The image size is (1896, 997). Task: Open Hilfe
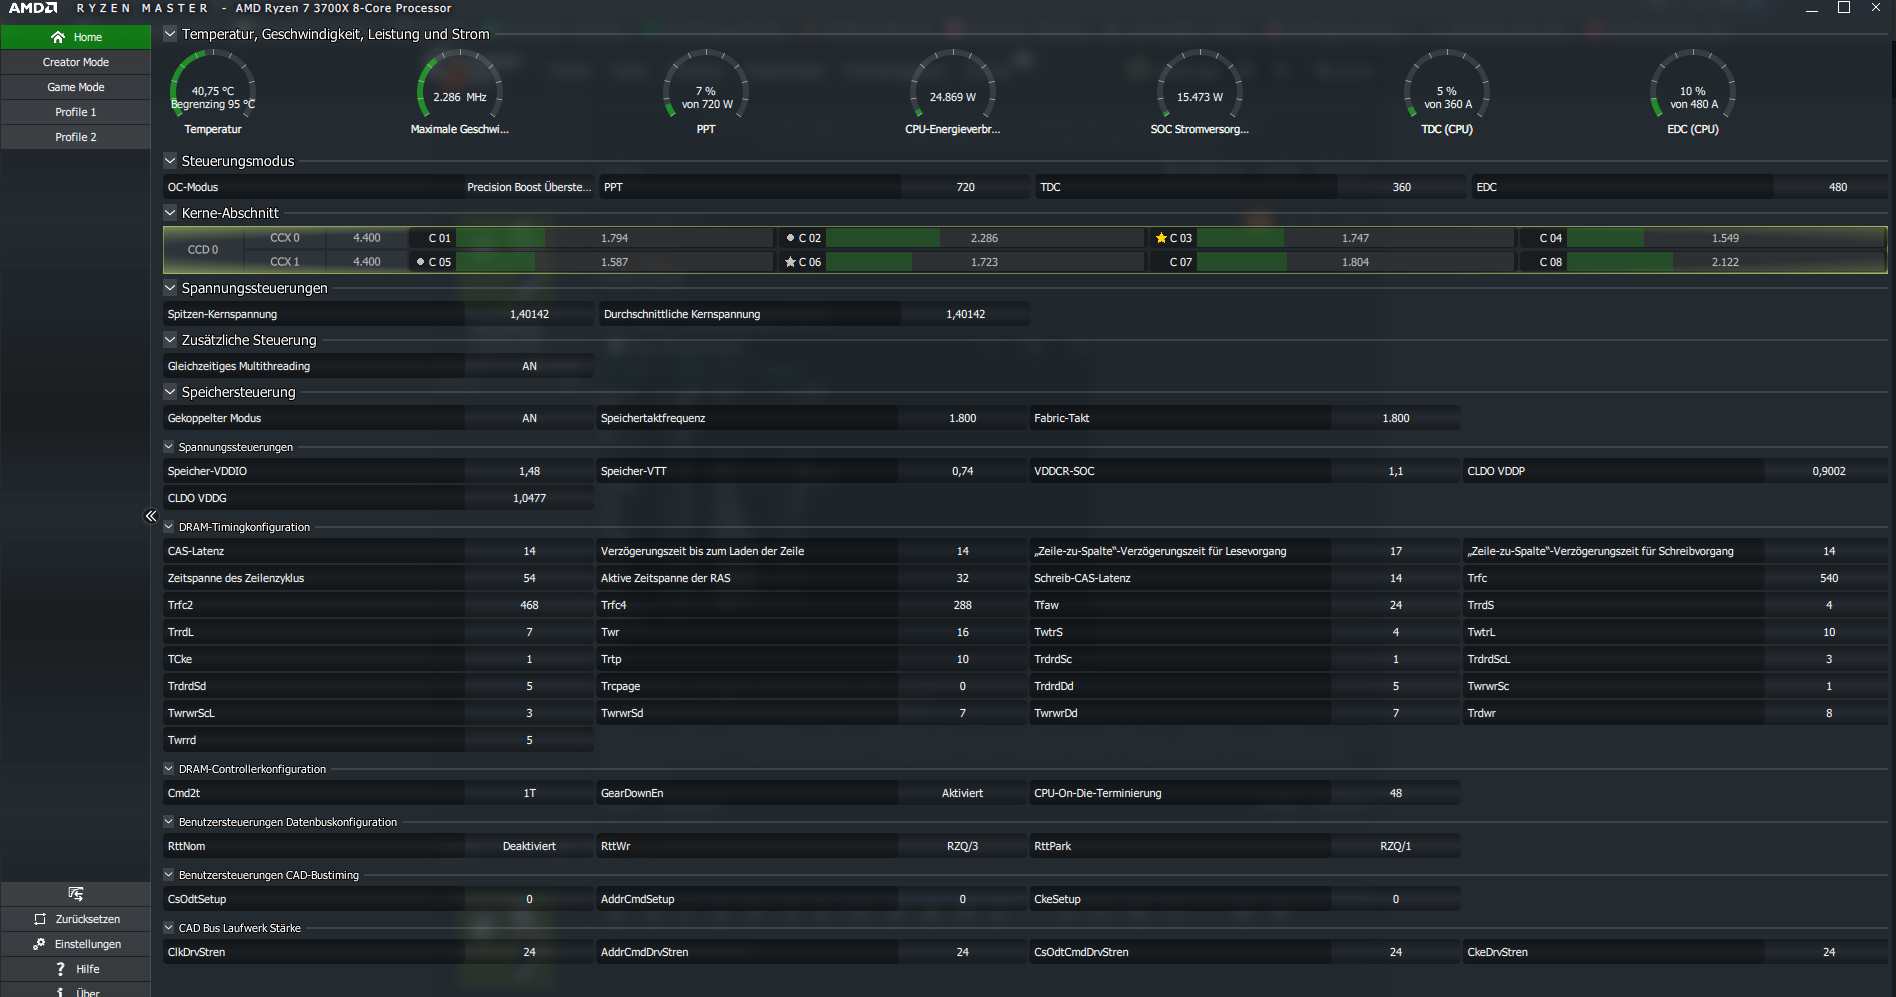[76, 969]
